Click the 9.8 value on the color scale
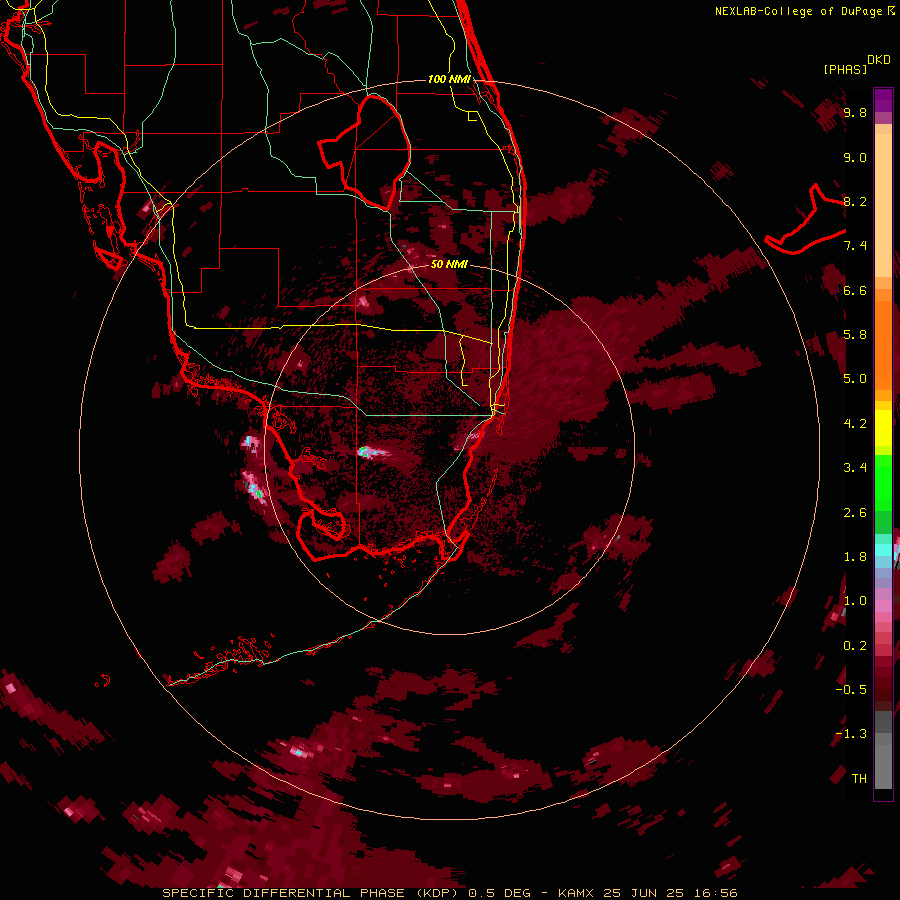This screenshot has height=900, width=900. point(855,112)
